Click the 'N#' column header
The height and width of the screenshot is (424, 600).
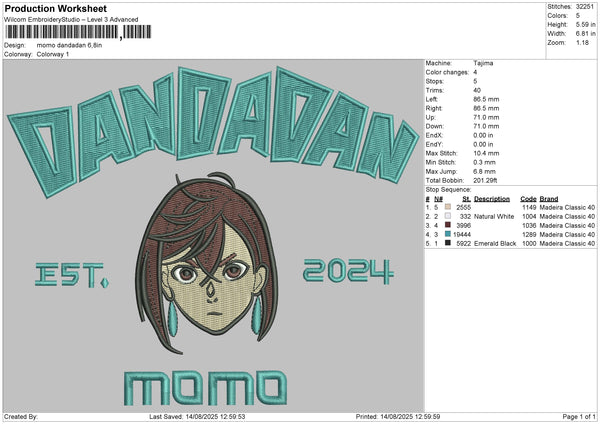(x=438, y=199)
